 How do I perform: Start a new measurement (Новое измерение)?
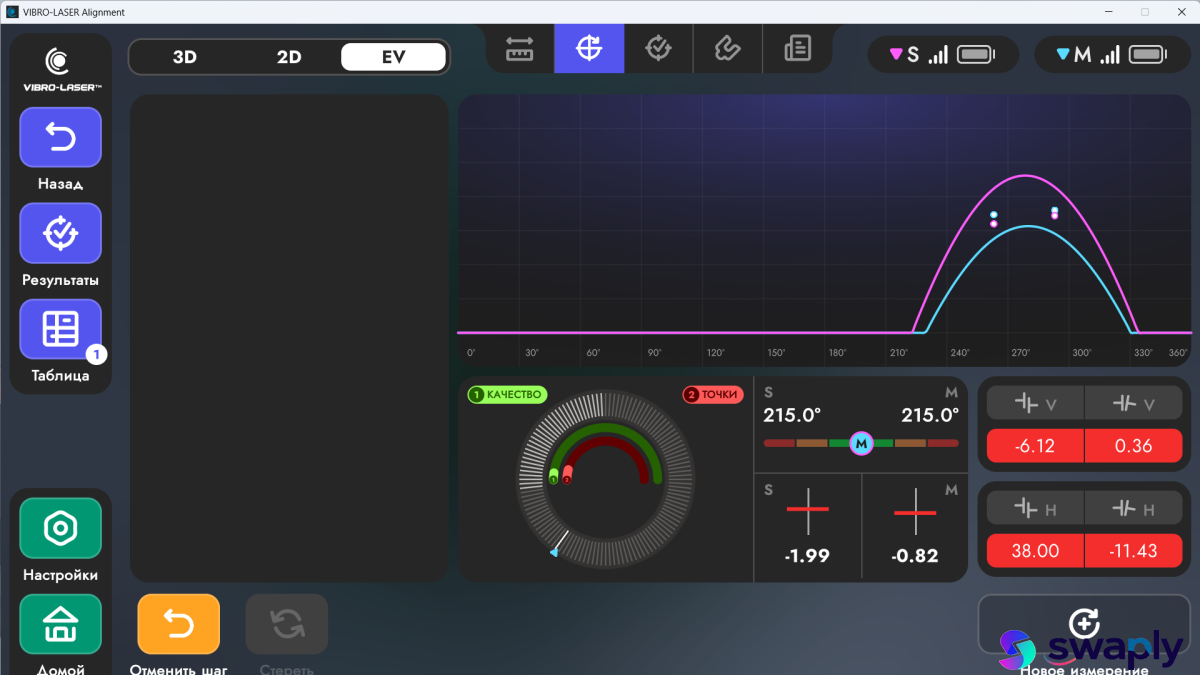coord(1083,624)
